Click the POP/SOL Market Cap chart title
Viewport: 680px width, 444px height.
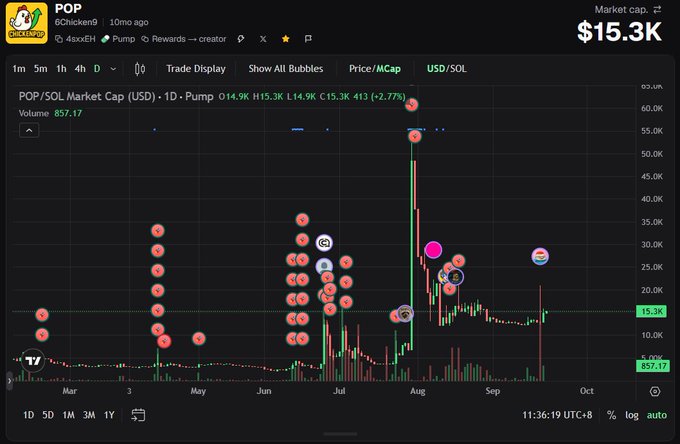(116, 96)
